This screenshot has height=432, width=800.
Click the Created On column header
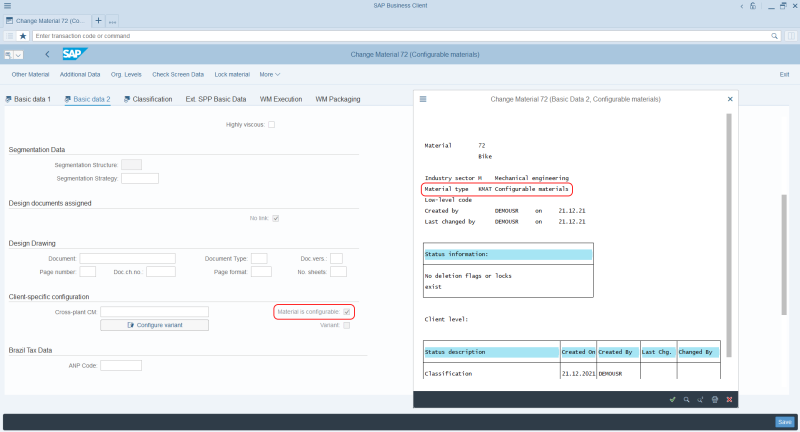tap(578, 352)
